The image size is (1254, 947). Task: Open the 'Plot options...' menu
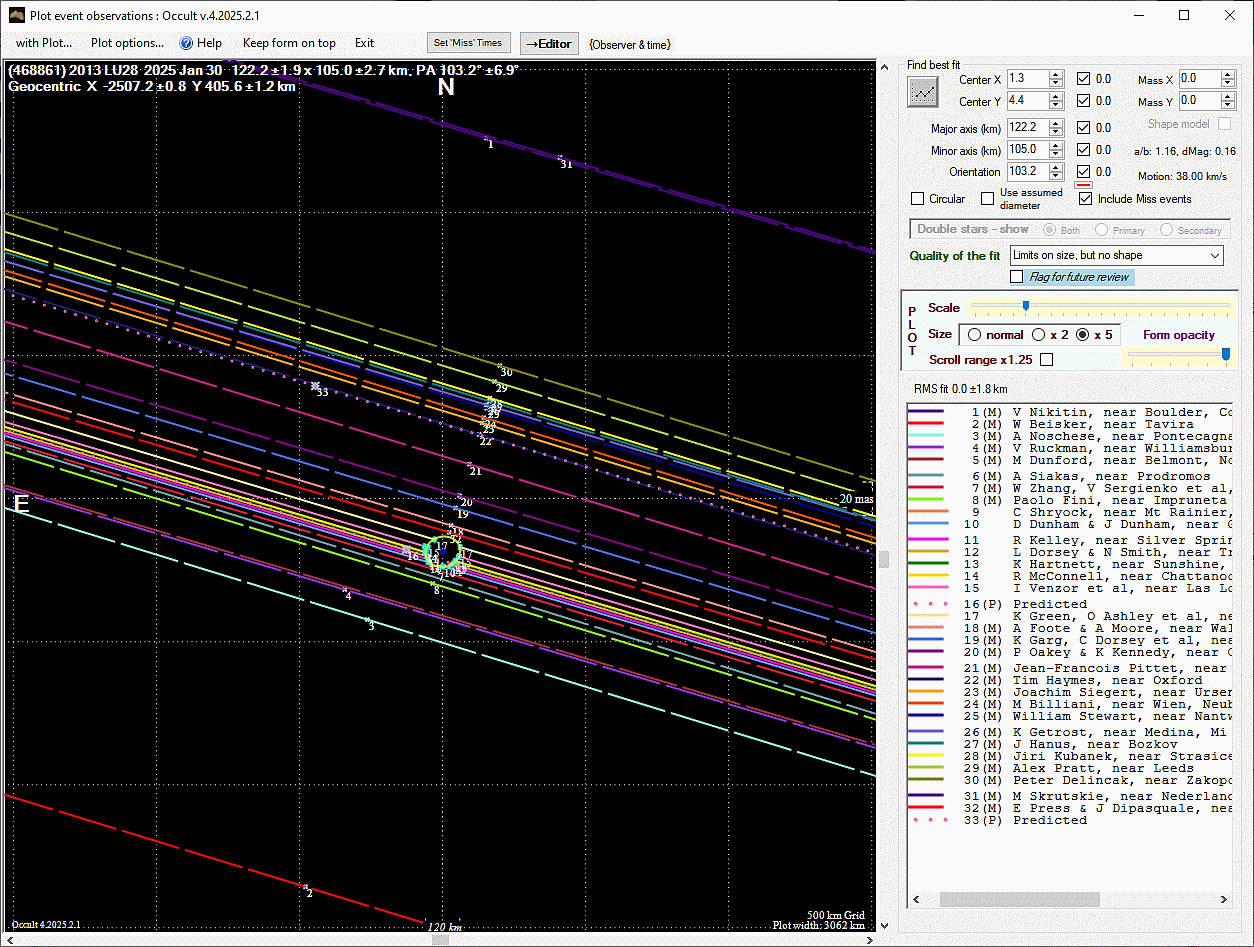[x=127, y=43]
